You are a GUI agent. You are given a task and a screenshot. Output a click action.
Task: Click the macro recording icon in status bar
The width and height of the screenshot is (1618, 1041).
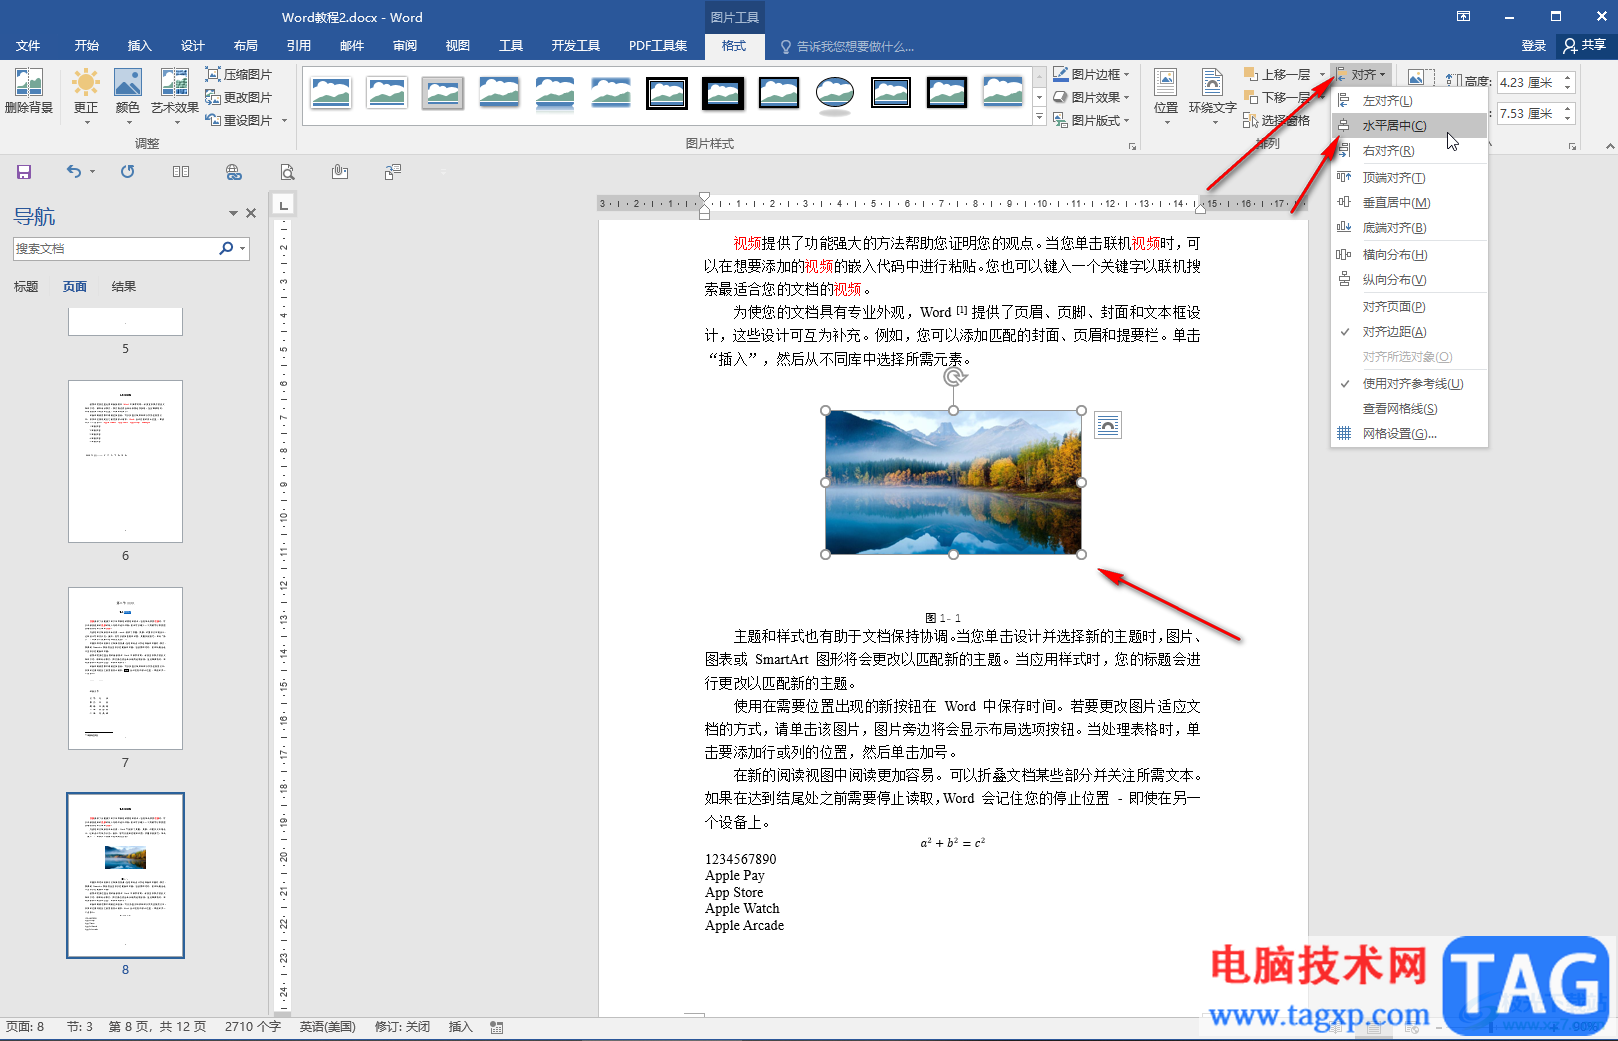(x=497, y=1027)
